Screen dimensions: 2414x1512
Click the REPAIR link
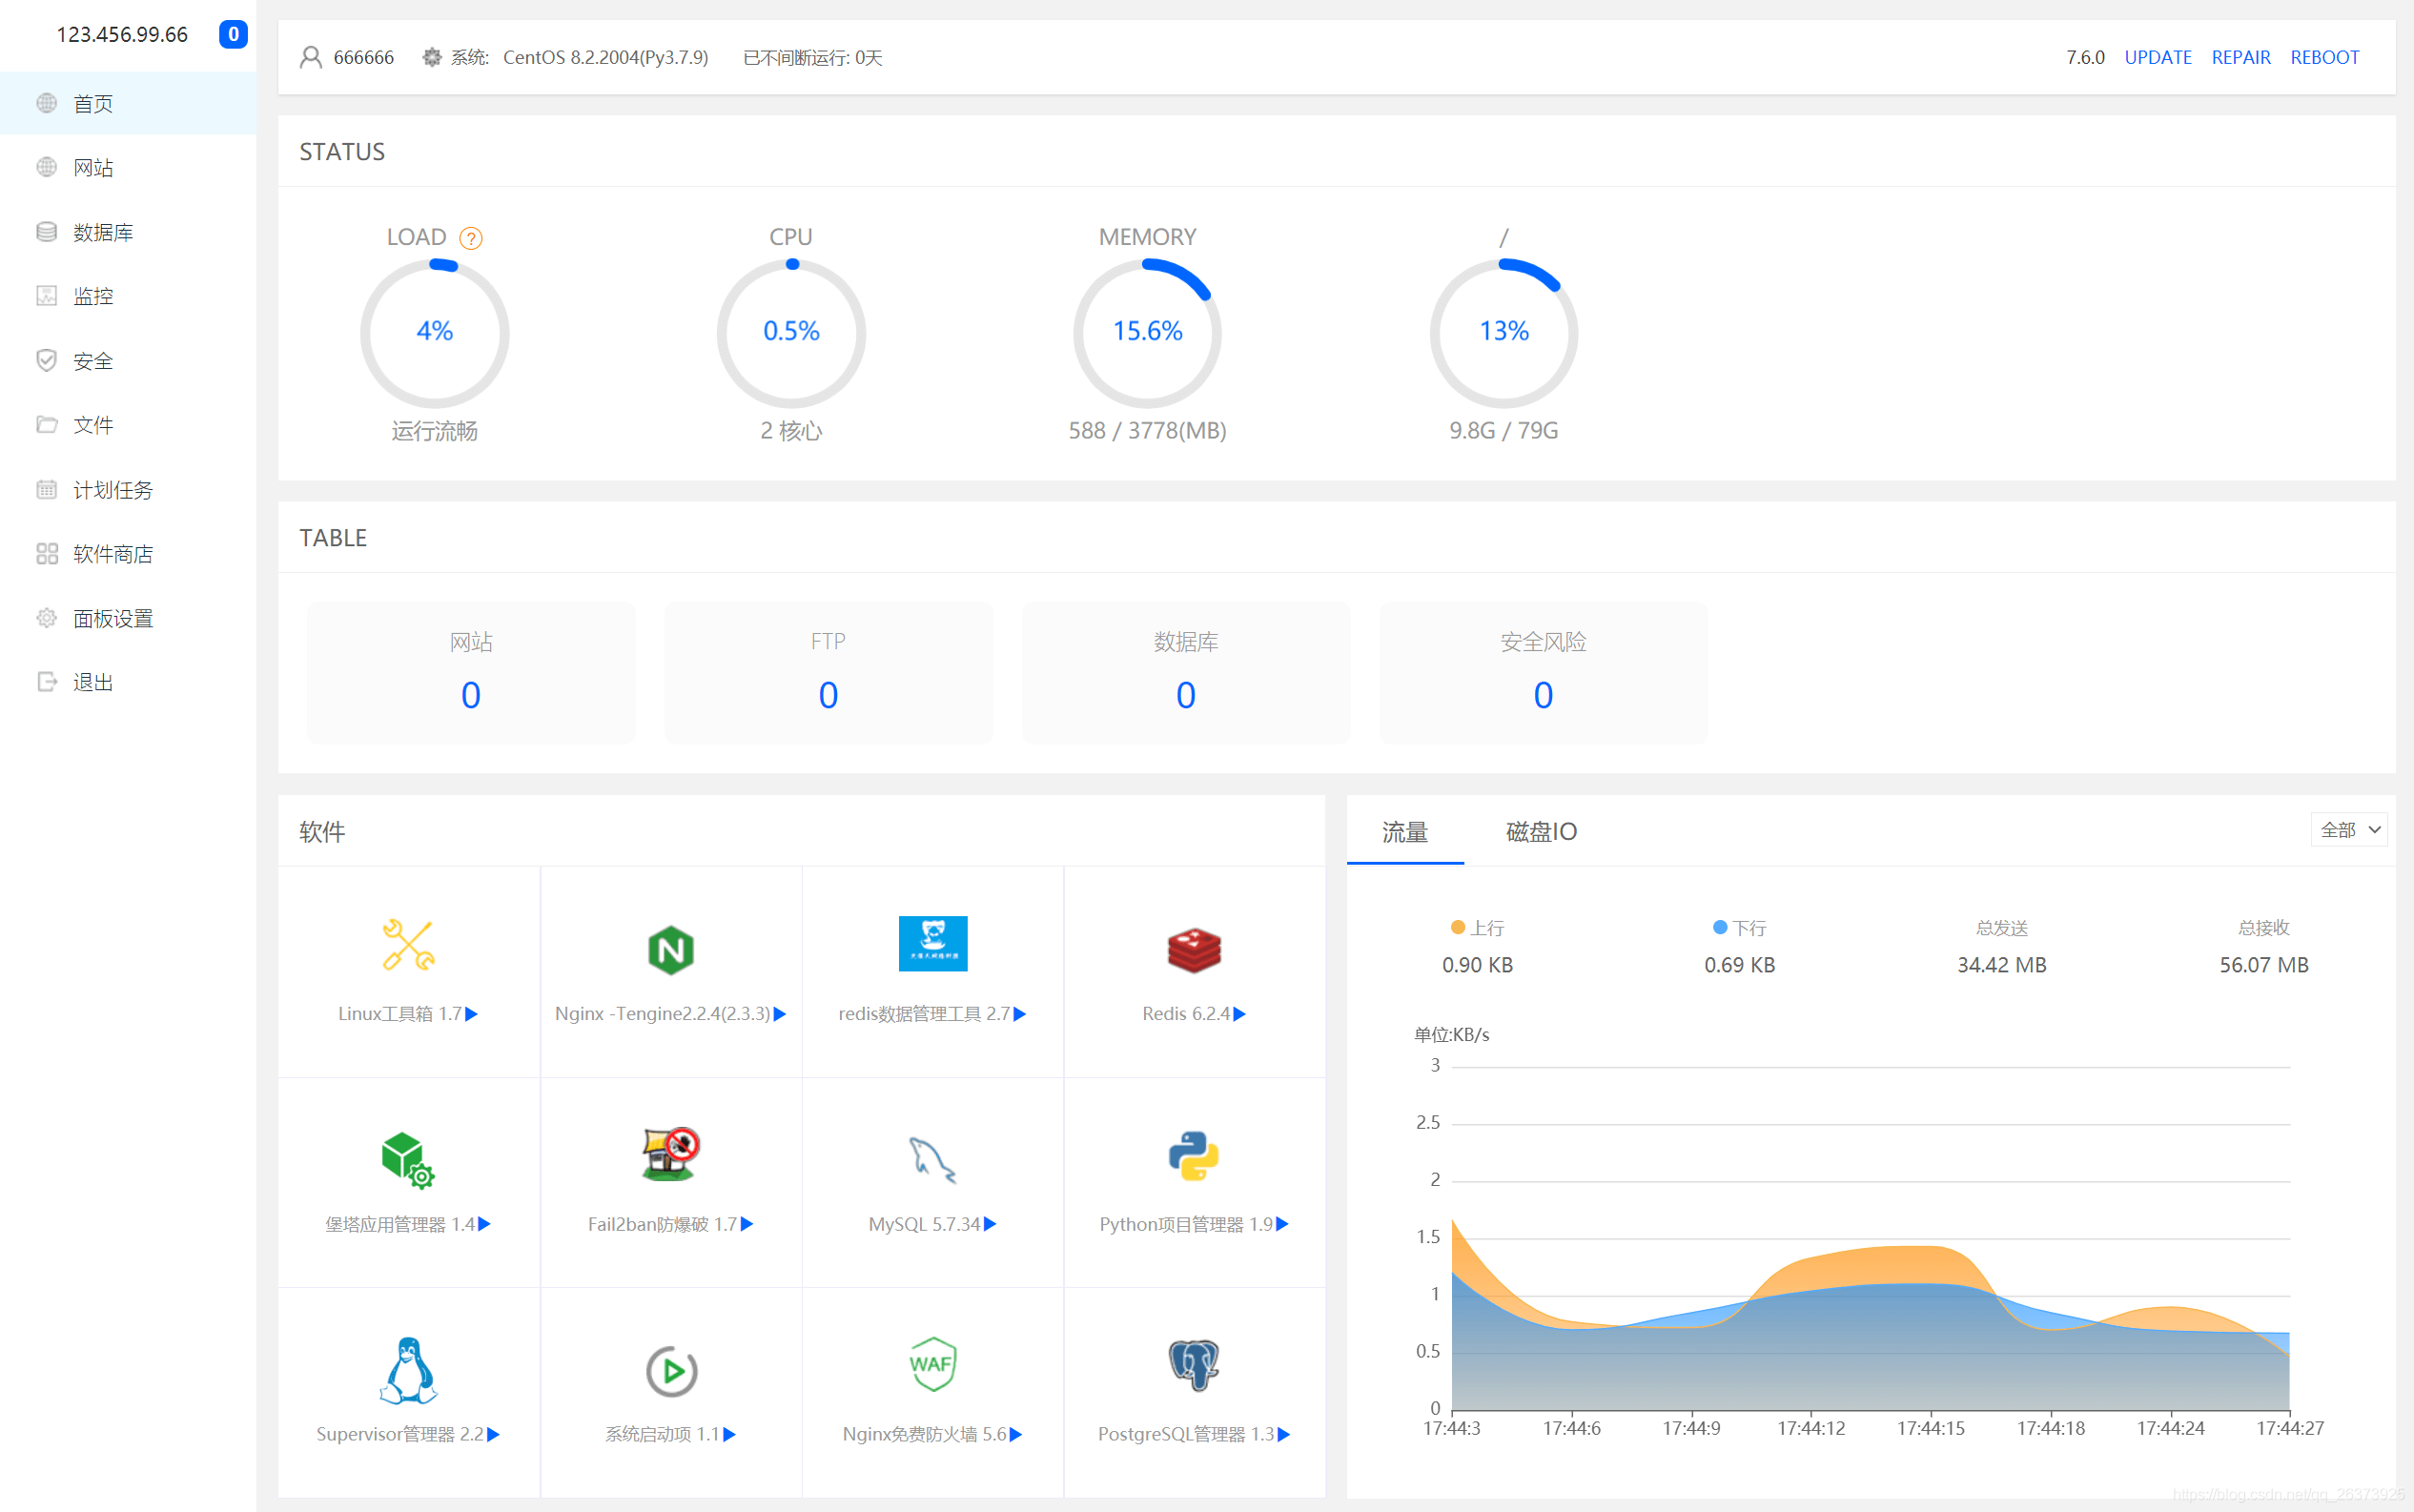tap(2240, 57)
